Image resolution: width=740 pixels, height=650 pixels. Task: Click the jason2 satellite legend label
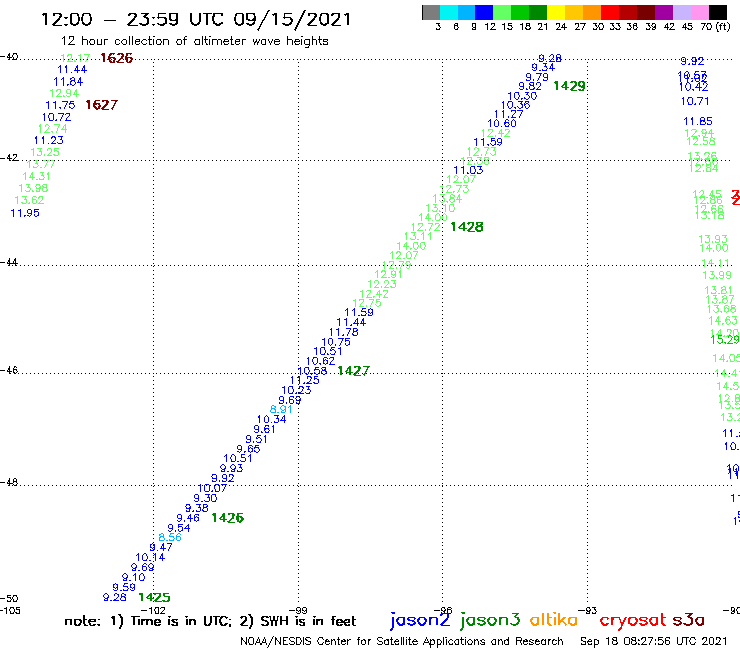click(x=420, y=620)
